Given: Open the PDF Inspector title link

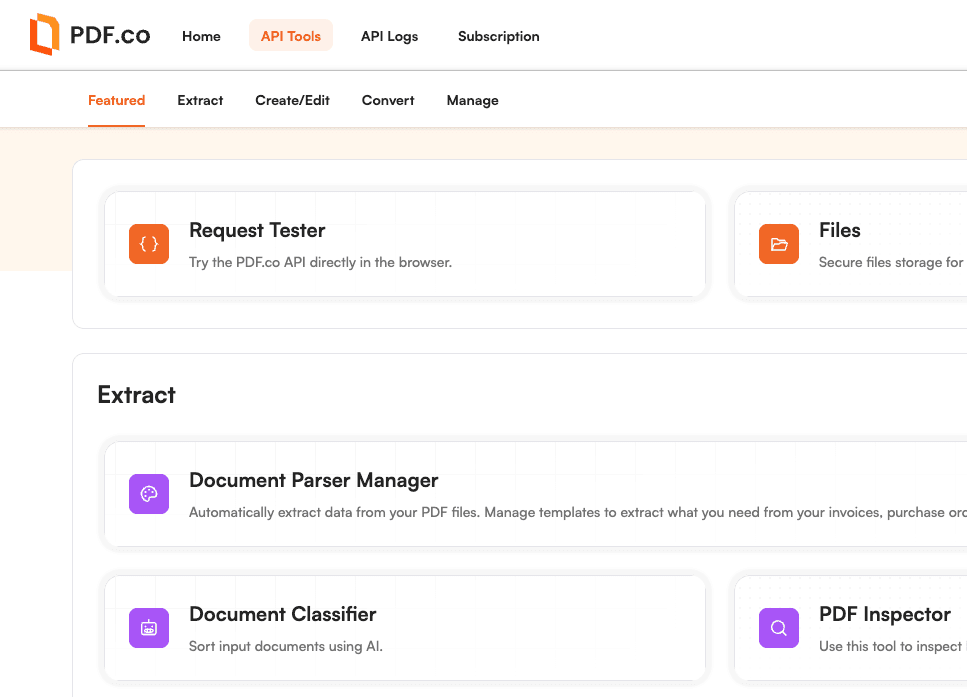Looking at the screenshot, I should click(884, 614).
